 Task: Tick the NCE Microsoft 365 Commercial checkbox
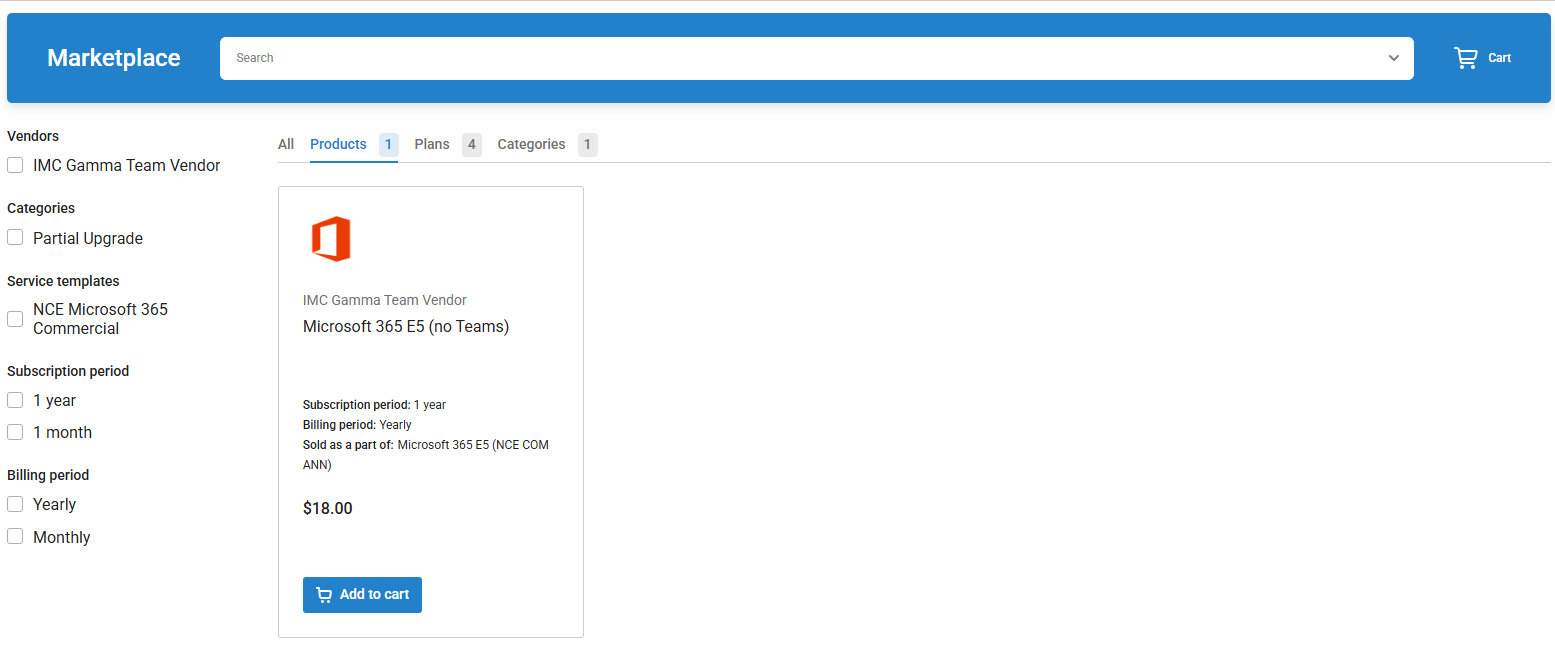[15, 319]
